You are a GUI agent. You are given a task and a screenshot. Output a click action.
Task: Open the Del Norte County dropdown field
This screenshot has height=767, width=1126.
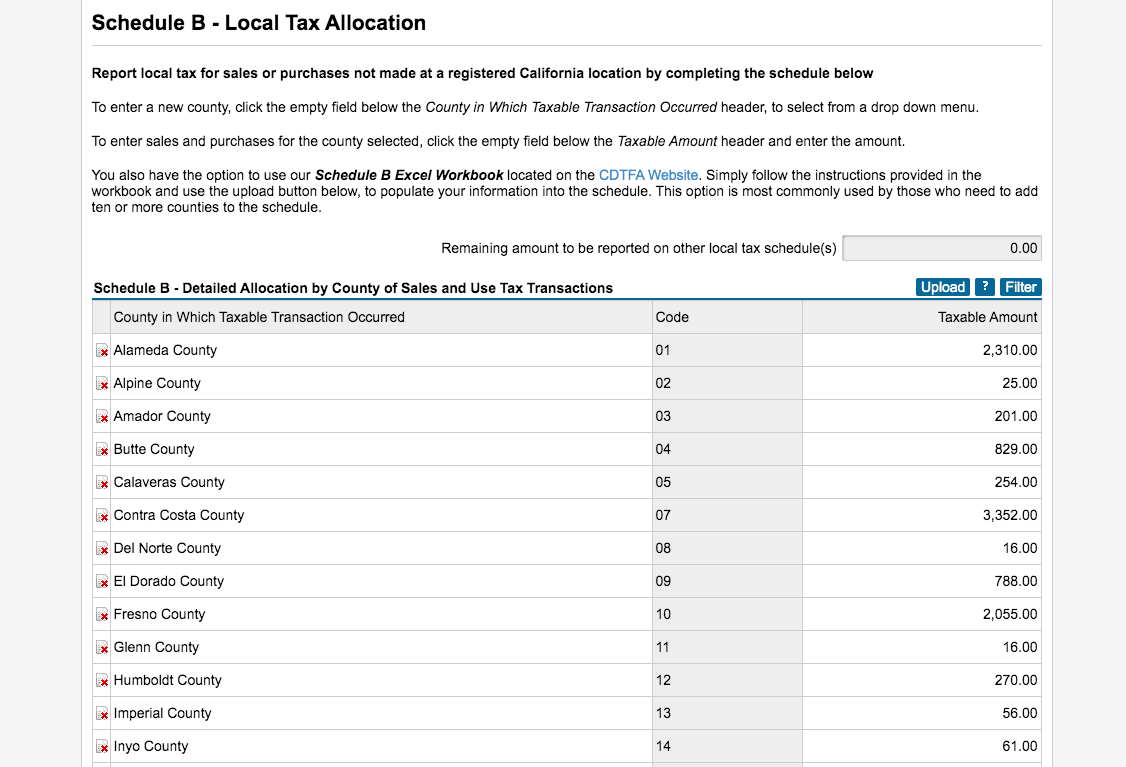pos(381,549)
